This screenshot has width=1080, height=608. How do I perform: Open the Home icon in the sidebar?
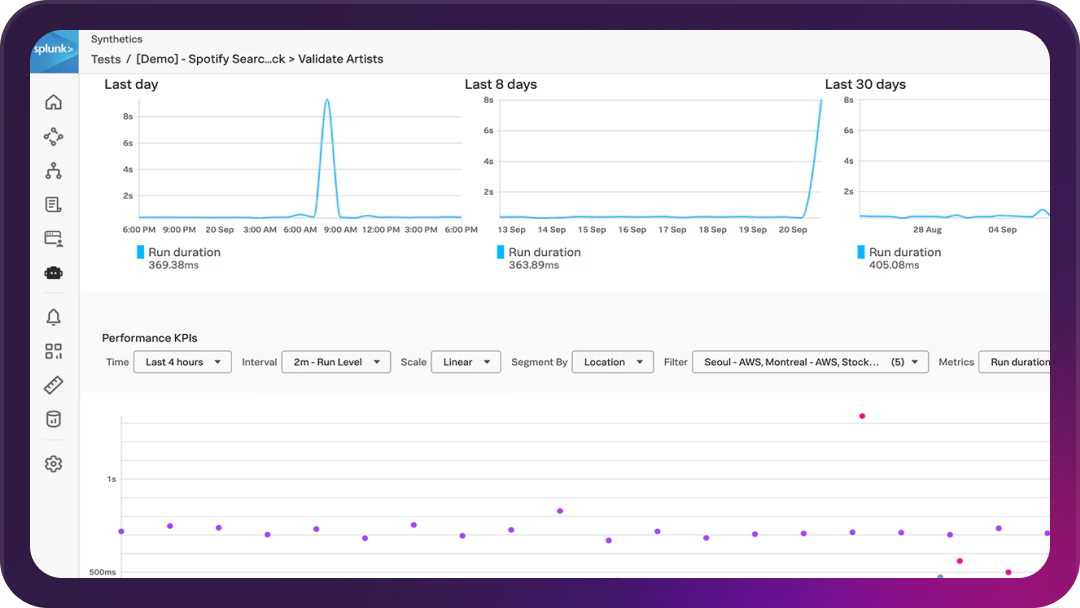tap(53, 101)
